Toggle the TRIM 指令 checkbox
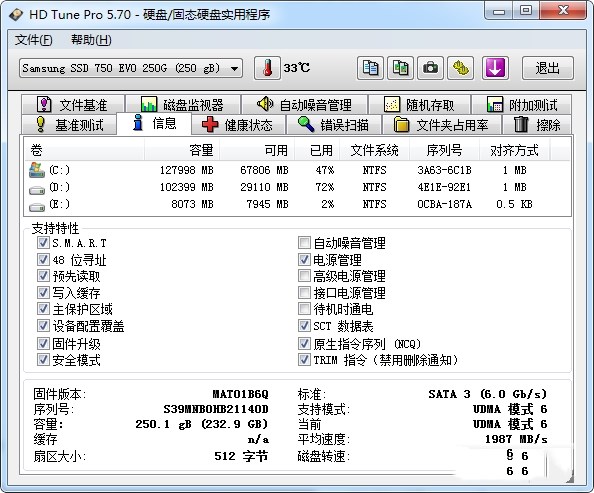This screenshot has width=594, height=493. [x=304, y=360]
